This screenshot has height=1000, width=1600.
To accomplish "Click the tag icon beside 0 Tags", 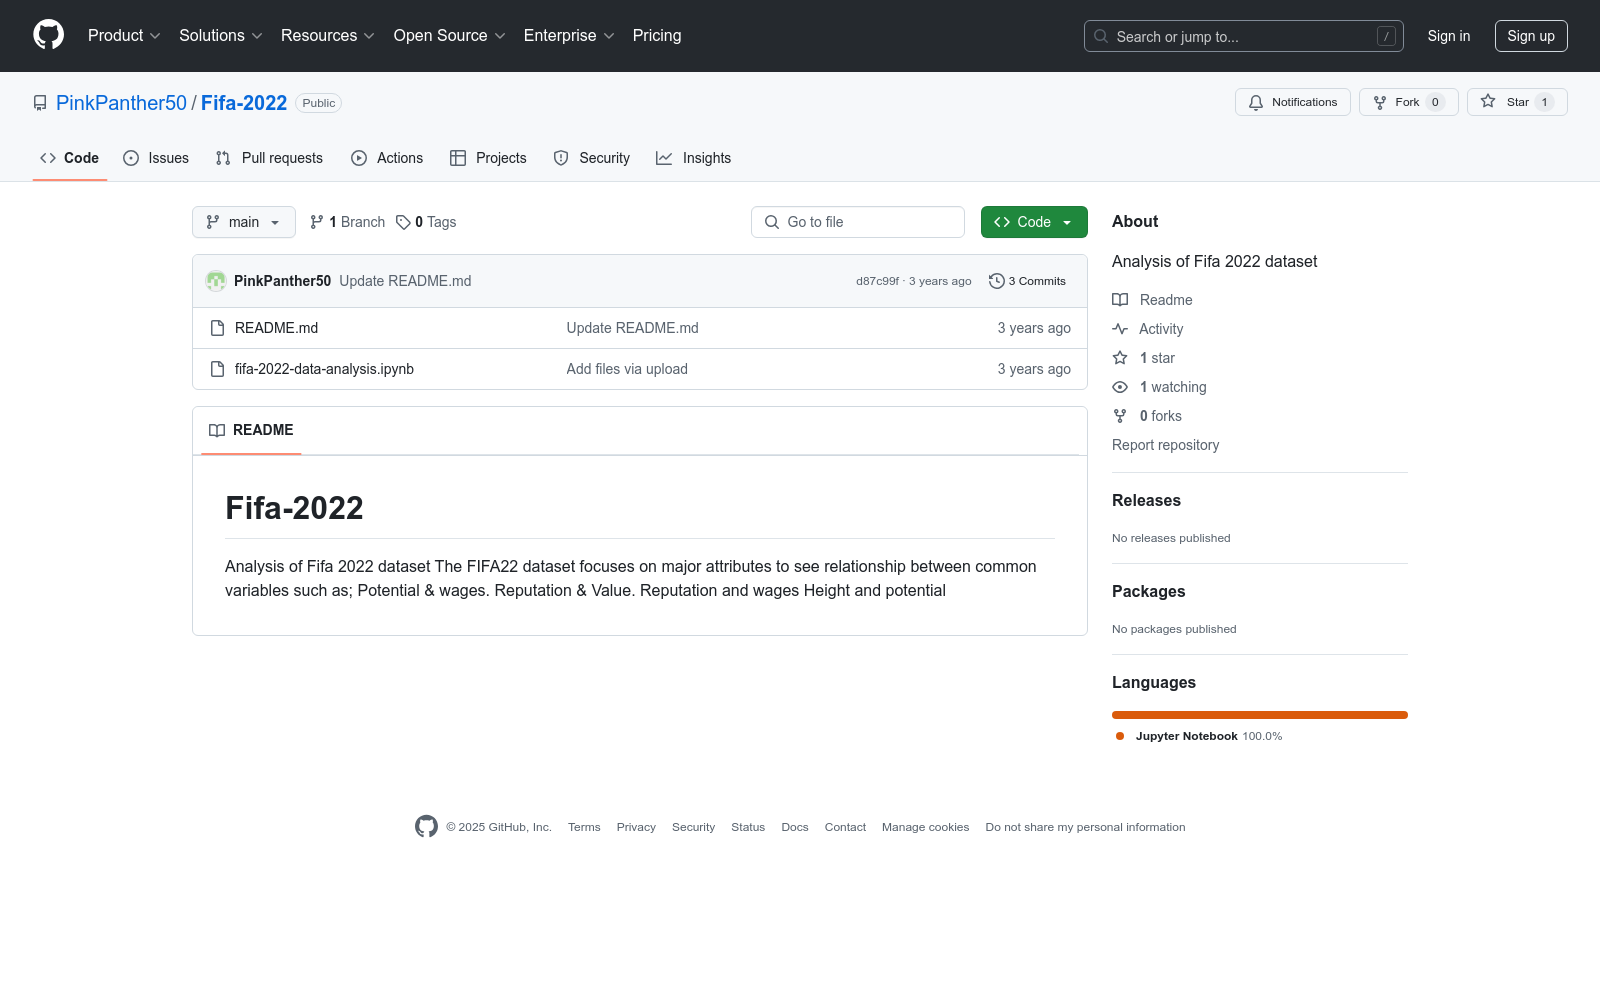I will pyautogui.click(x=403, y=222).
